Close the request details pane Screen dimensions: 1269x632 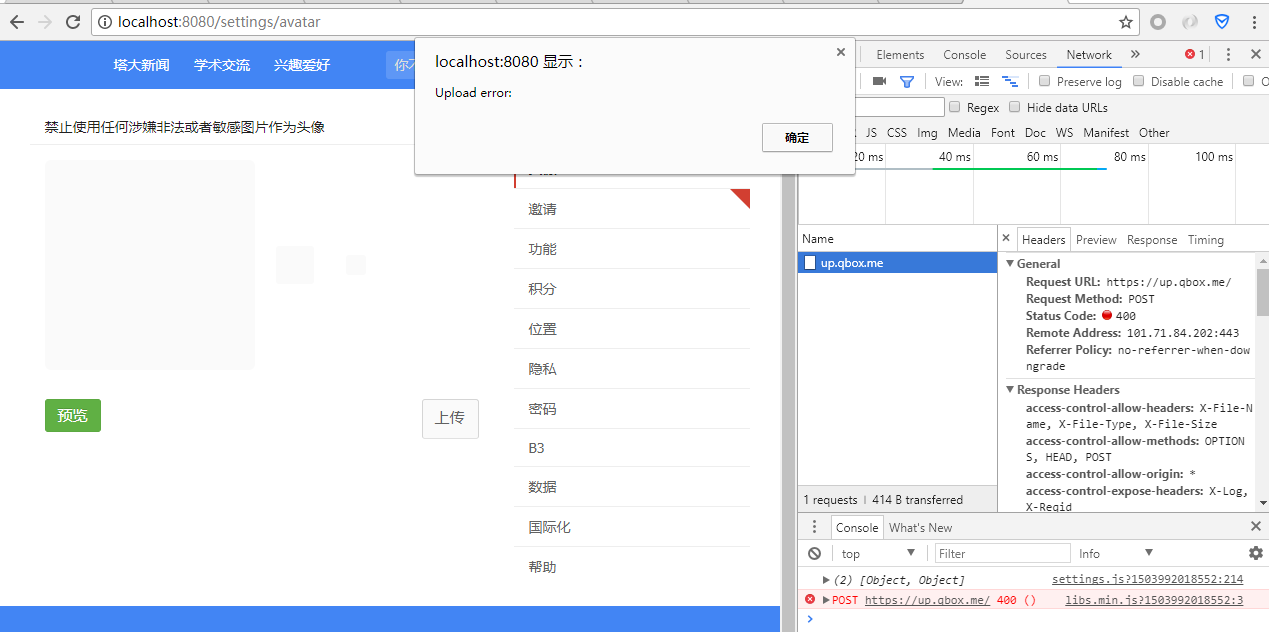coord(1006,239)
